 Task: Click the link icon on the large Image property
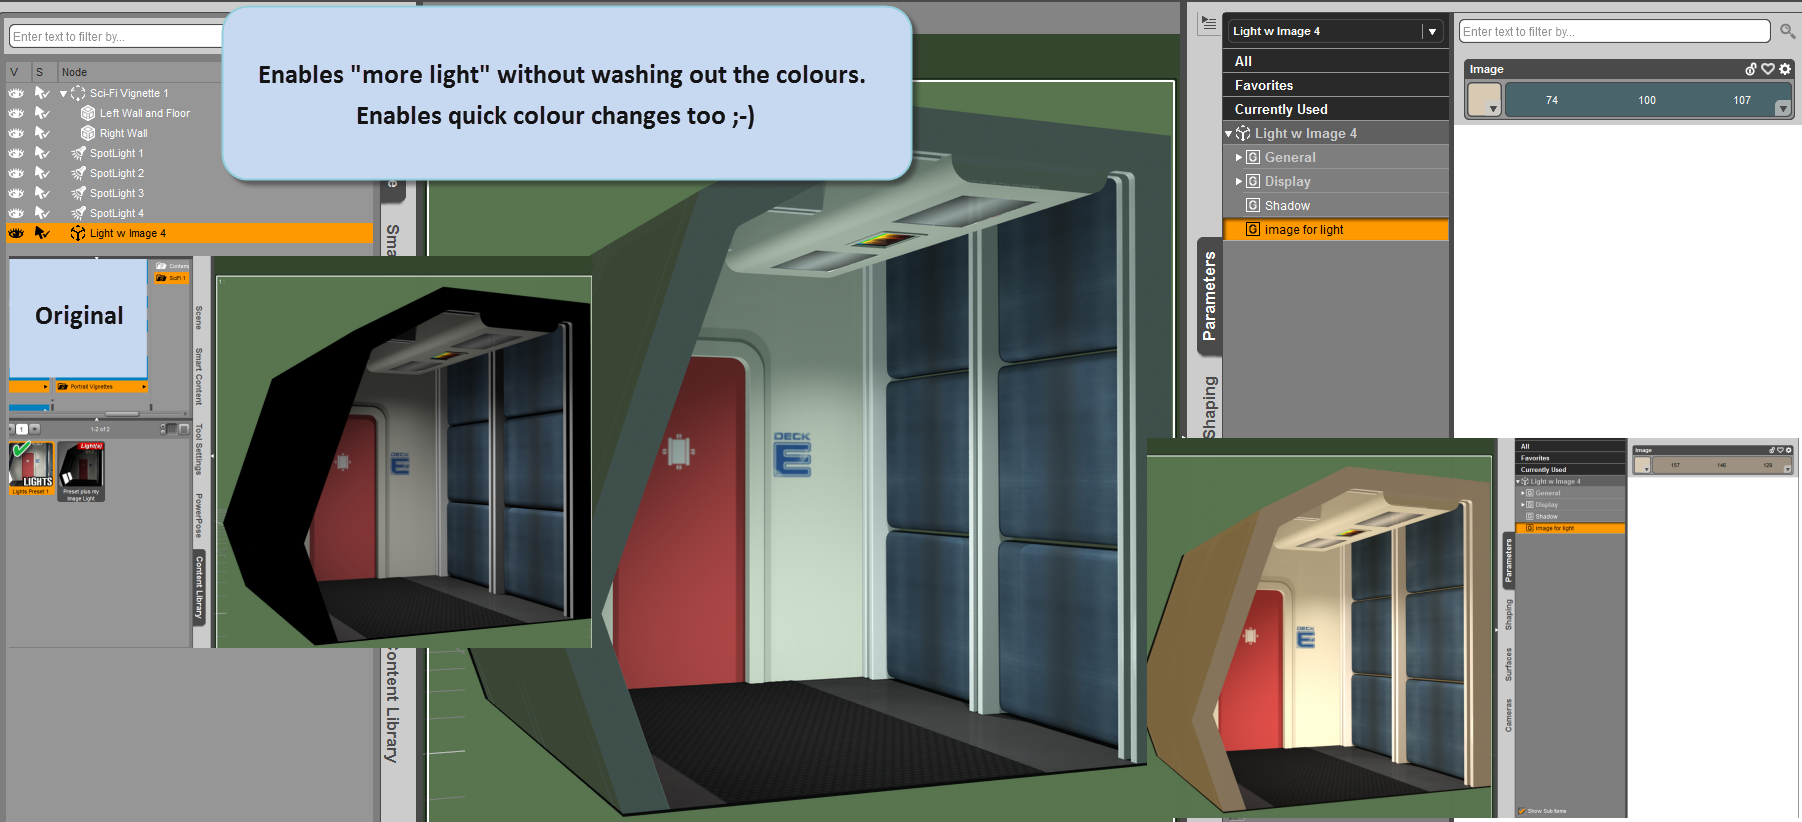1751,69
